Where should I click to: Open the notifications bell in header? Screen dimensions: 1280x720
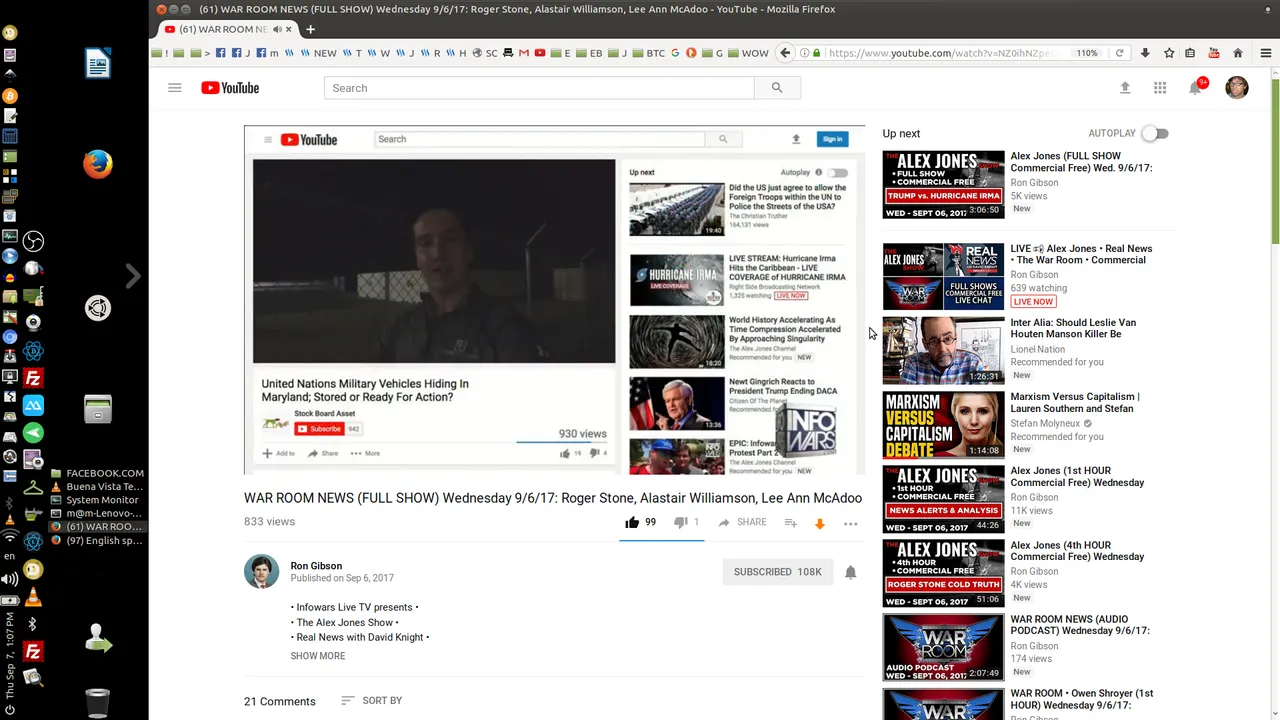[1196, 88]
